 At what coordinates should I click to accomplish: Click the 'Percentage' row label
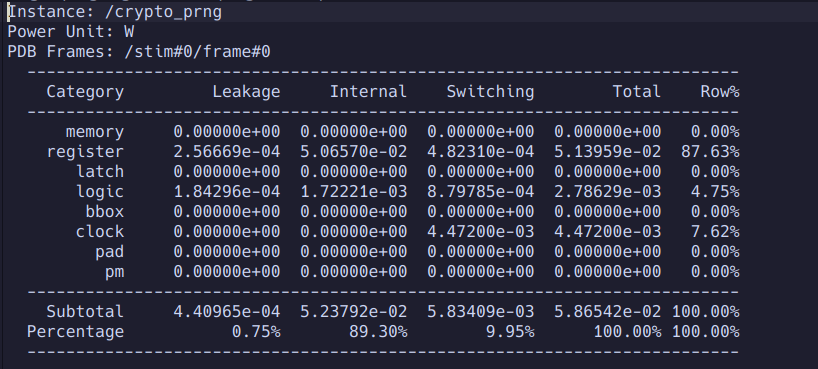coord(76,332)
